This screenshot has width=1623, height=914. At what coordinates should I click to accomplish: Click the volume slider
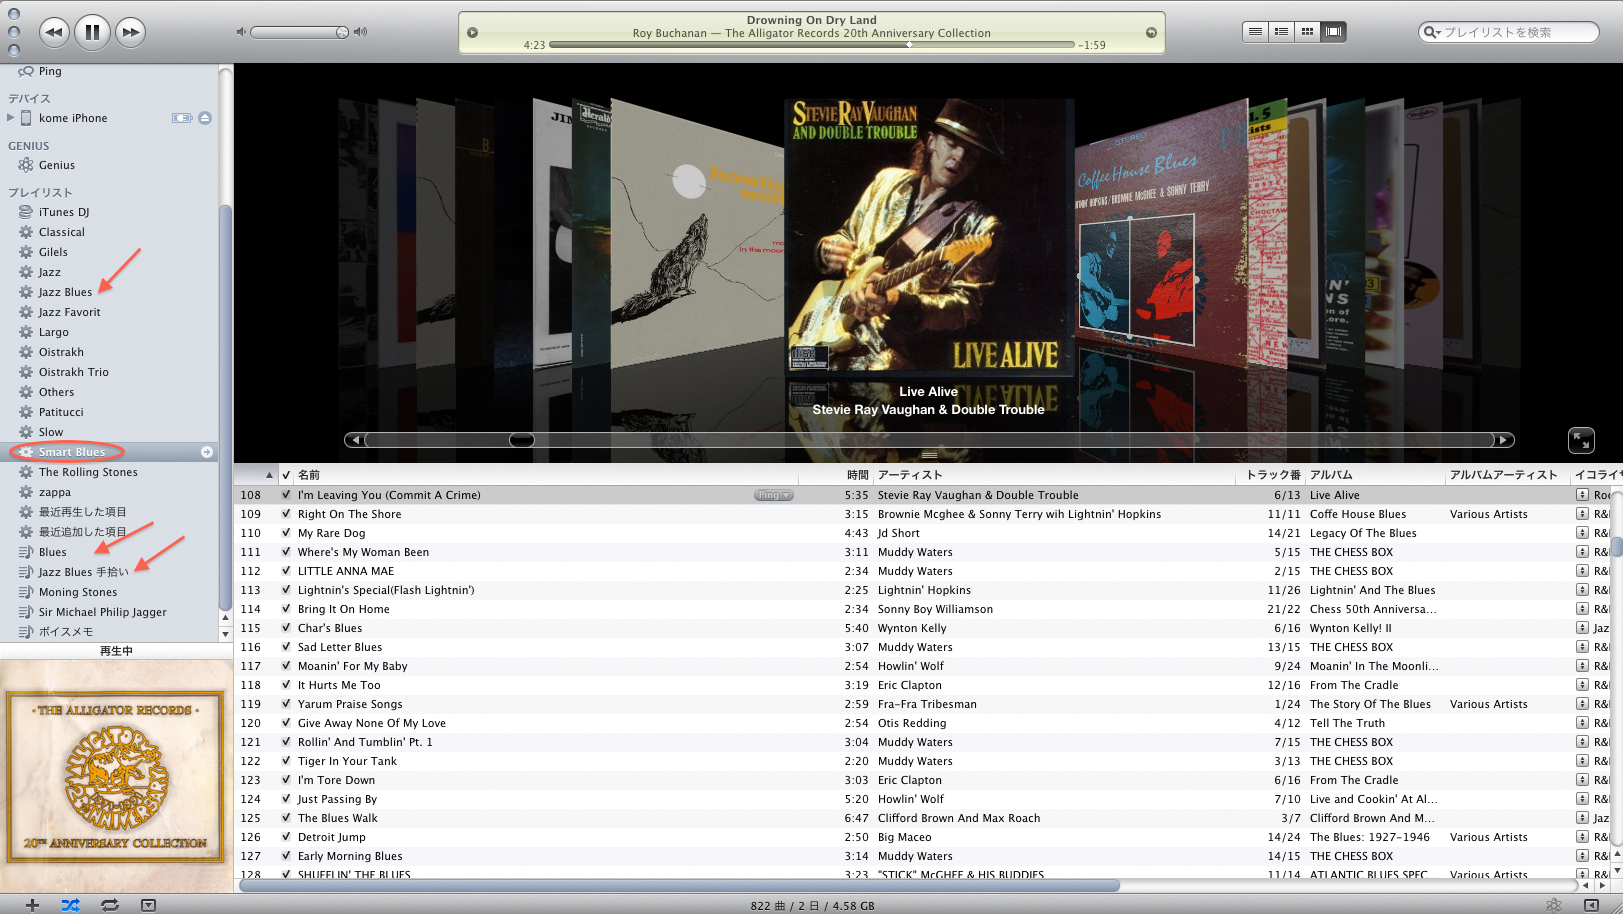pyautogui.click(x=300, y=32)
